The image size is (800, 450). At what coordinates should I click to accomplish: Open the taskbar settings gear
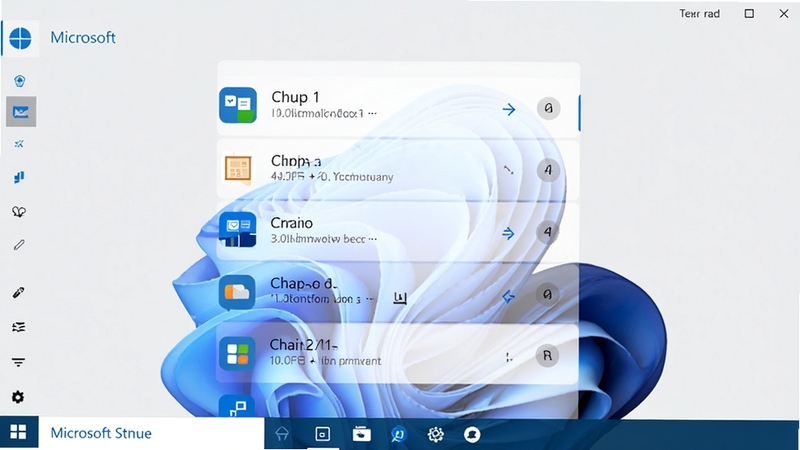click(435, 434)
